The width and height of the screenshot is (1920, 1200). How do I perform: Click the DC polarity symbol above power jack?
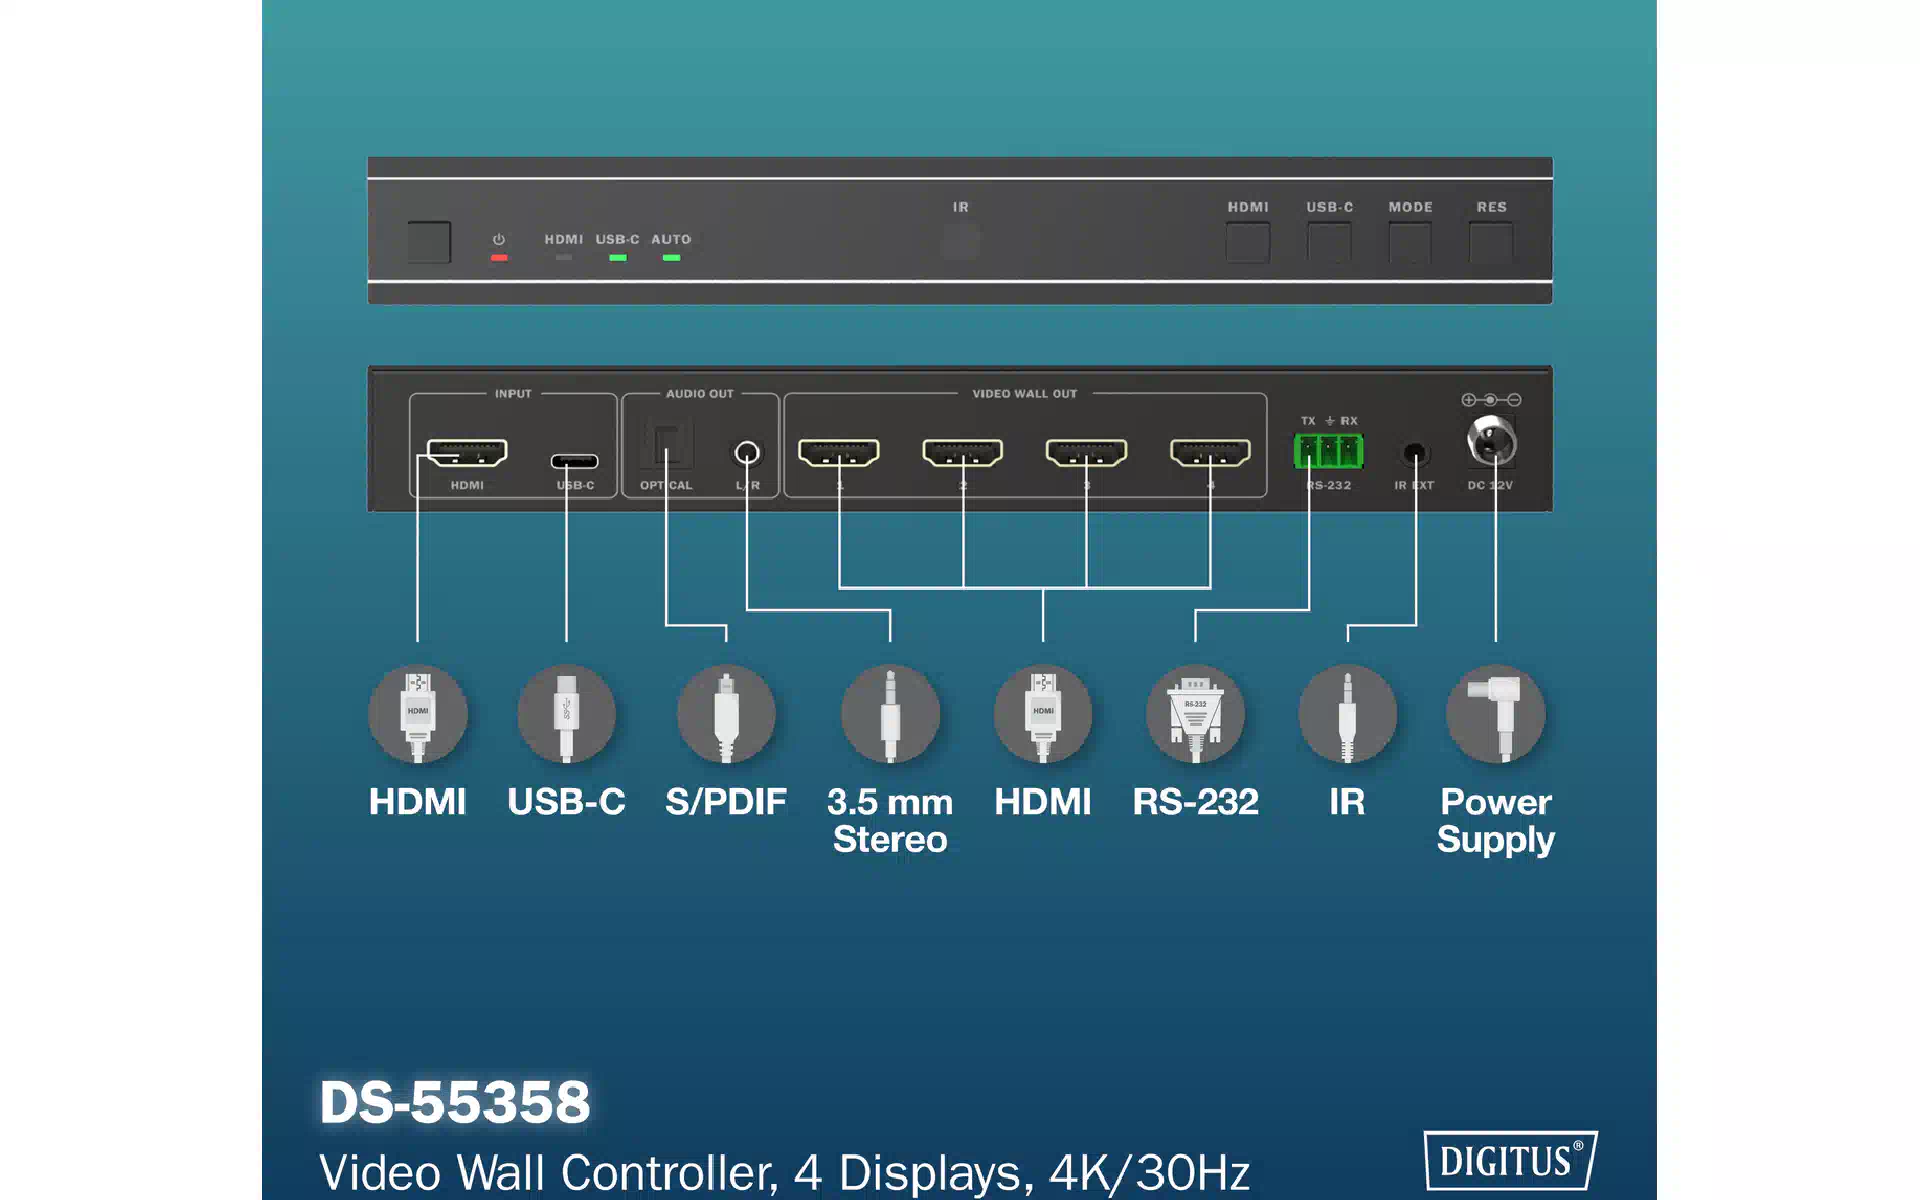point(1491,400)
